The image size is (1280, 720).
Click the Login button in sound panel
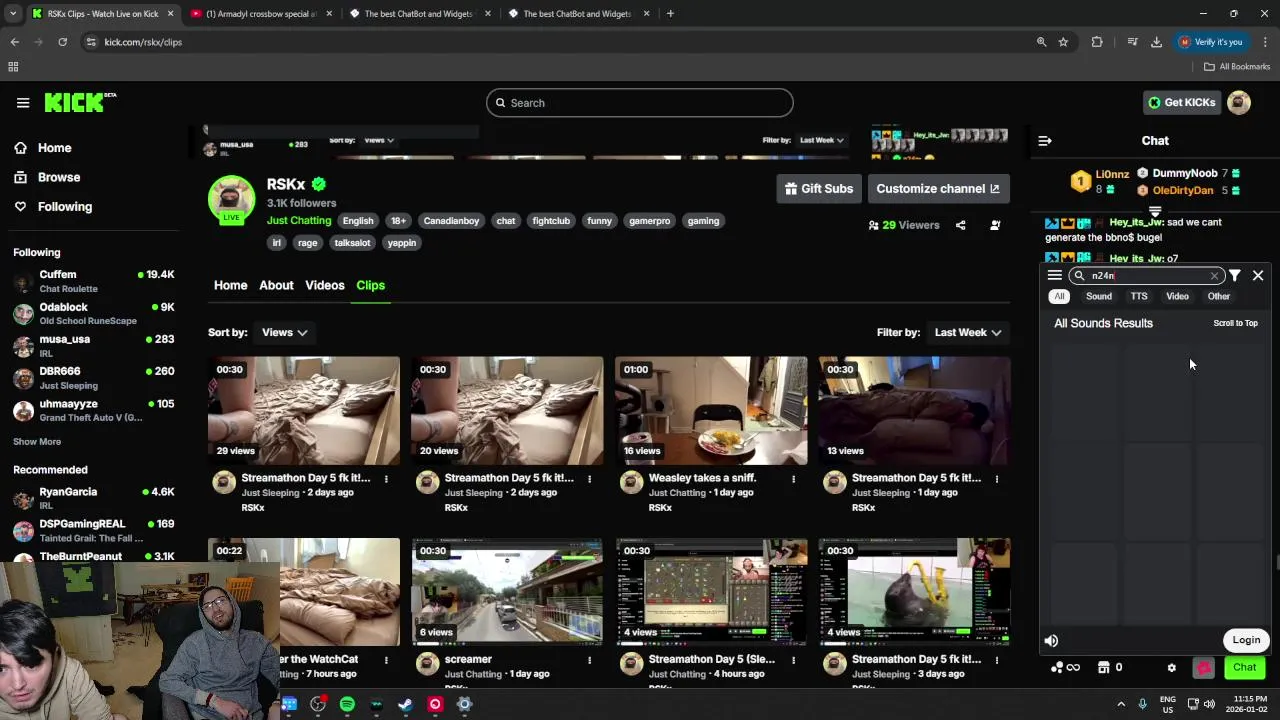[x=1246, y=640]
